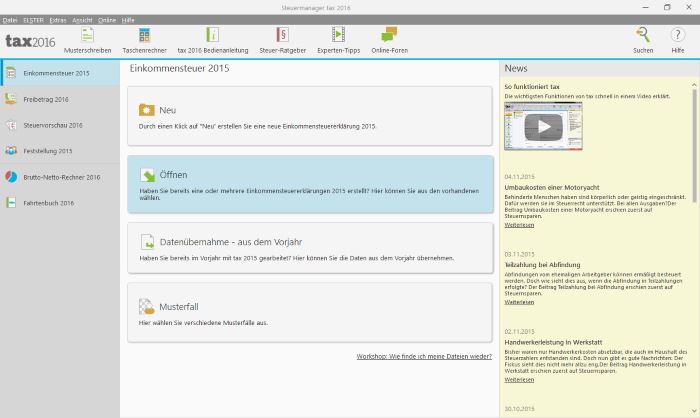Select Feststellung 2015 sidebar icon
This screenshot has width=700, height=418.
(x=11, y=151)
